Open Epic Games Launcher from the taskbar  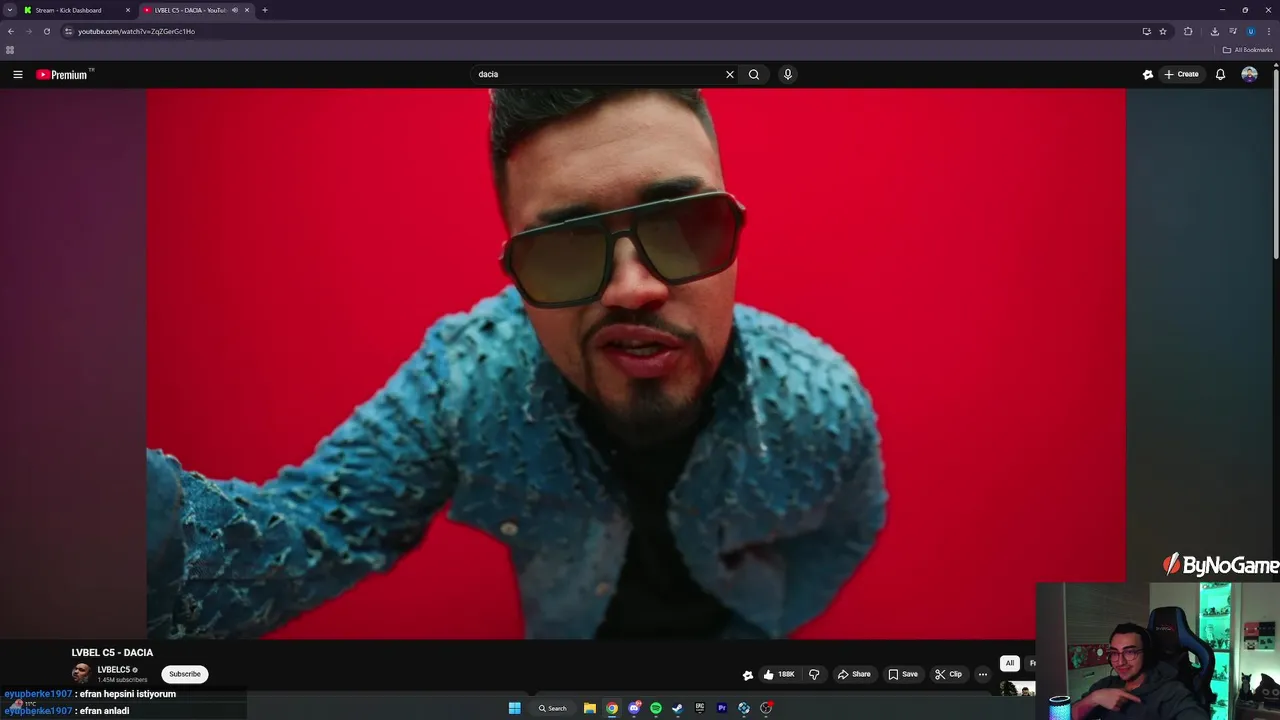tap(700, 708)
